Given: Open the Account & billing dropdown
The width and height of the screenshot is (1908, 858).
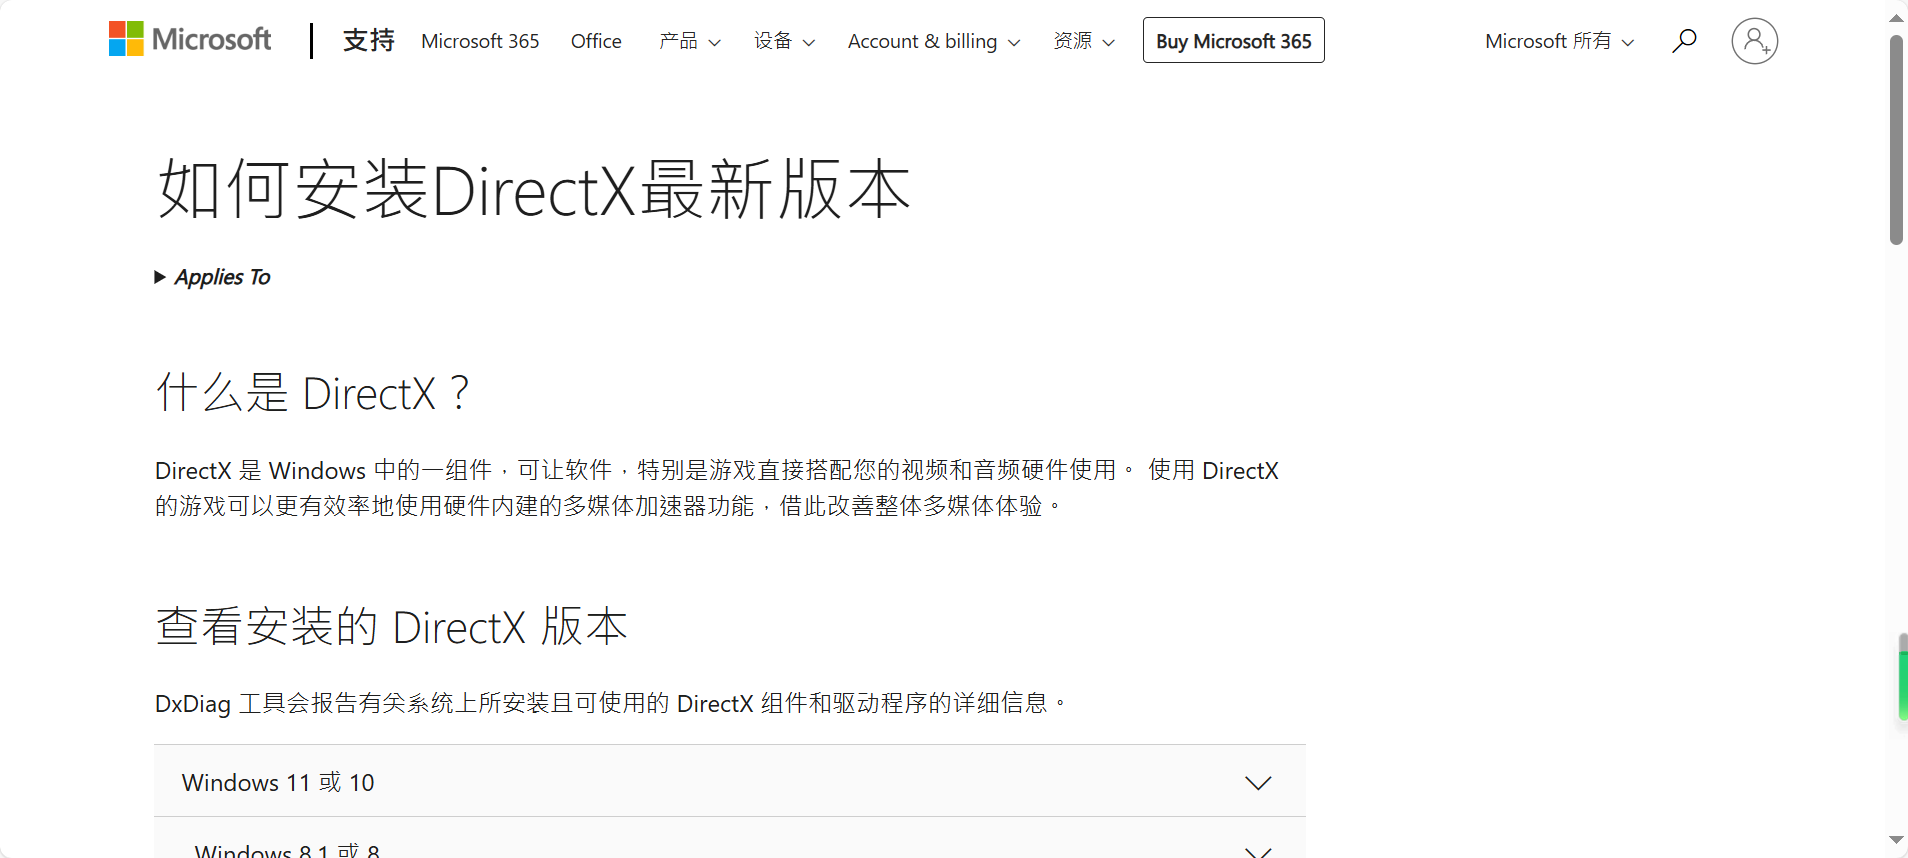Looking at the screenshot, I should point(934,41).
